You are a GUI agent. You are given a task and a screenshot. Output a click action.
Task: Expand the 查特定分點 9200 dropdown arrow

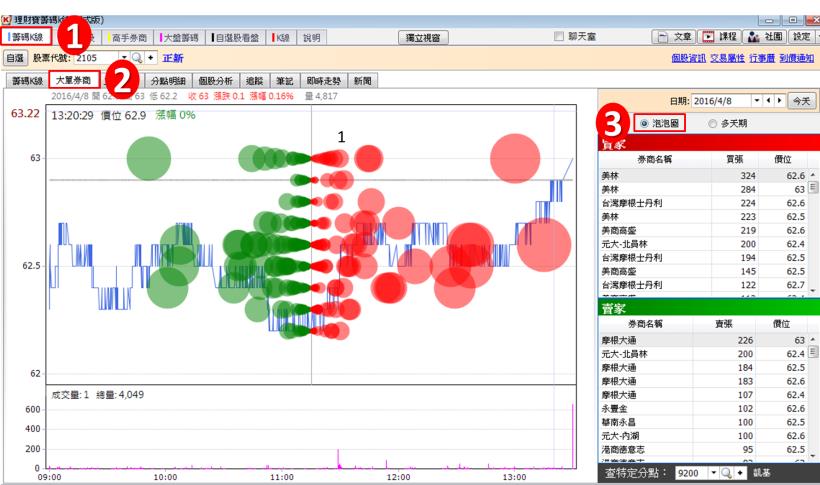point(714,472)
